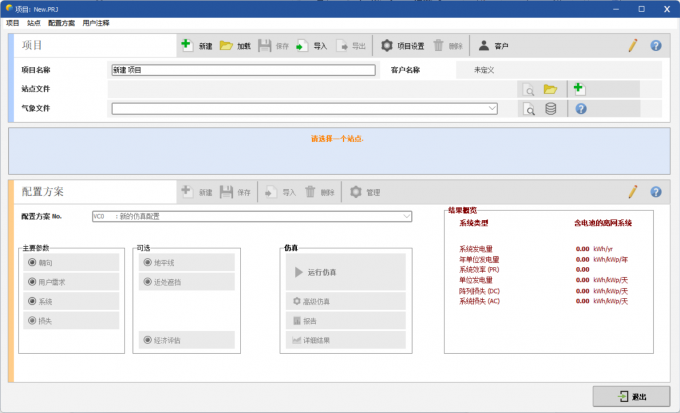Click the 高级仿真 button
680x413 pixels.
pos(346,301)
